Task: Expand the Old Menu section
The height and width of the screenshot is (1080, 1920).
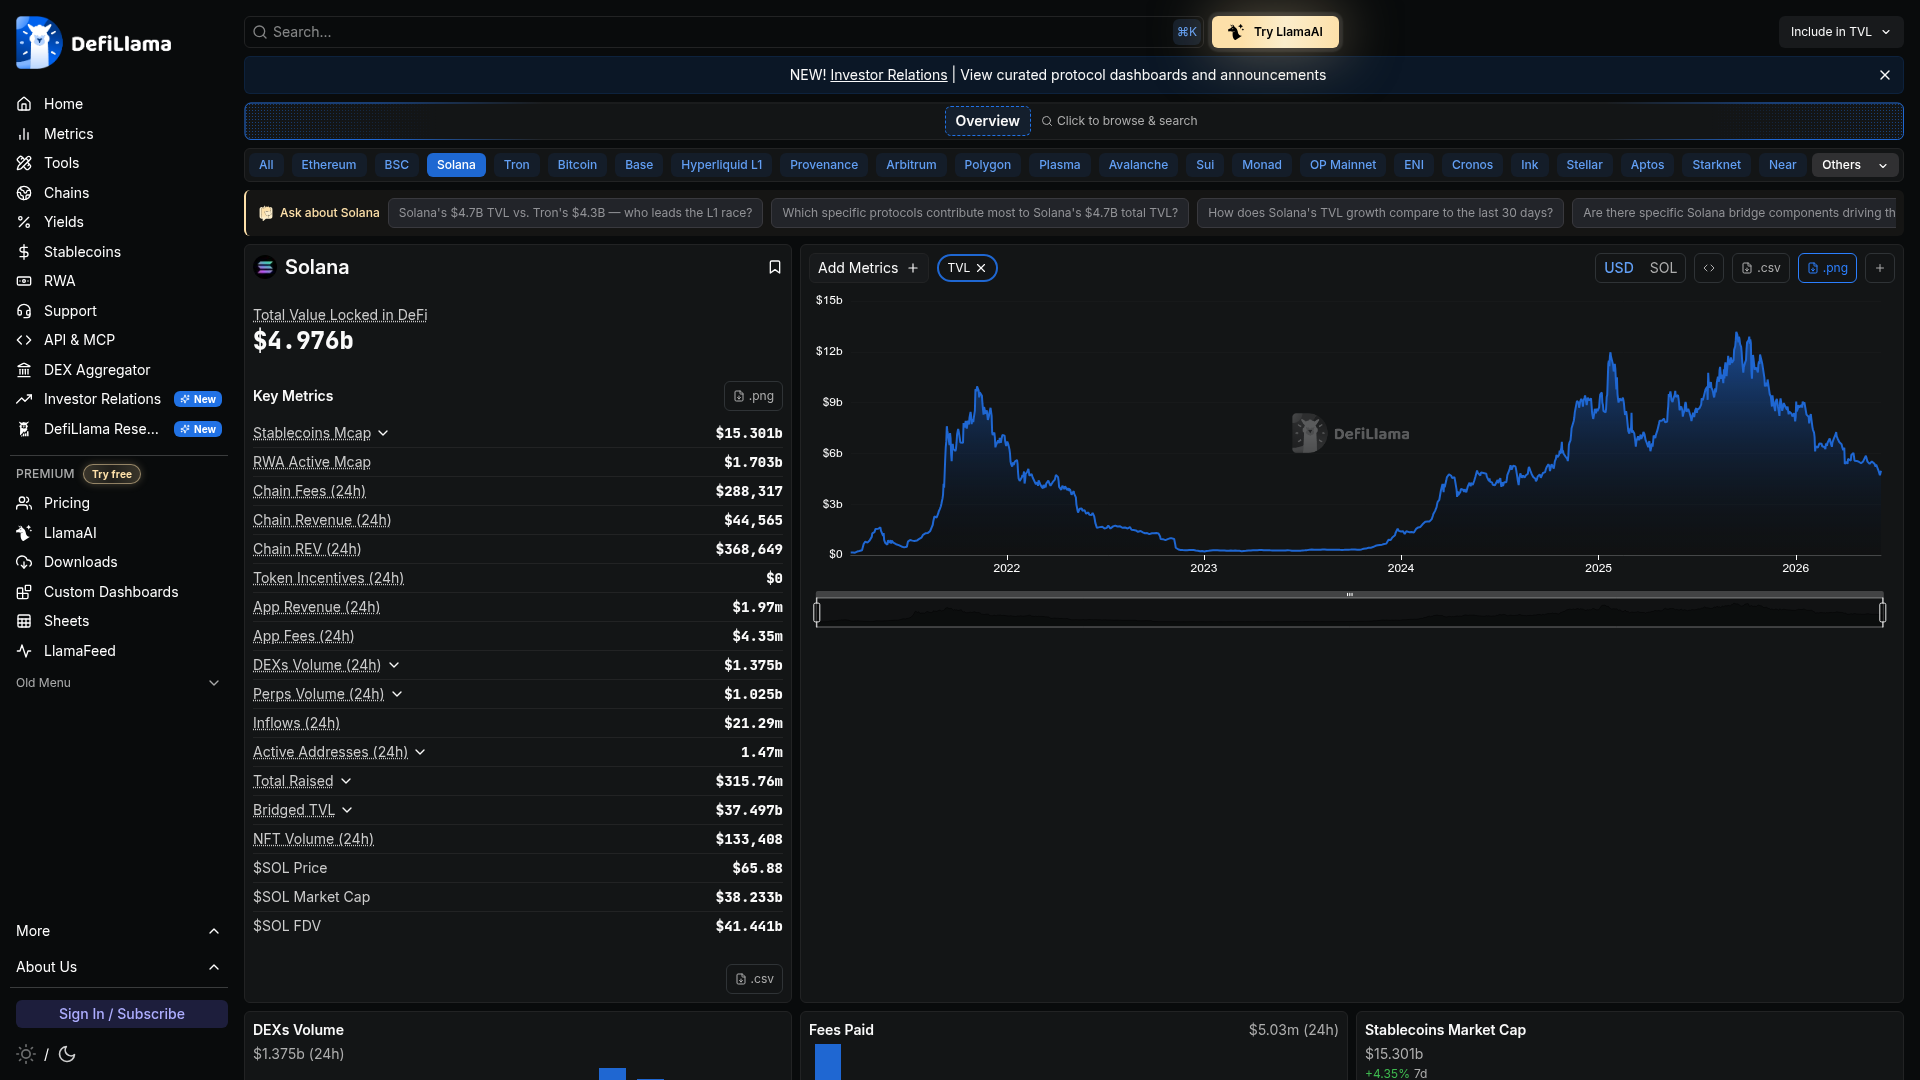Action: point(118,683)
